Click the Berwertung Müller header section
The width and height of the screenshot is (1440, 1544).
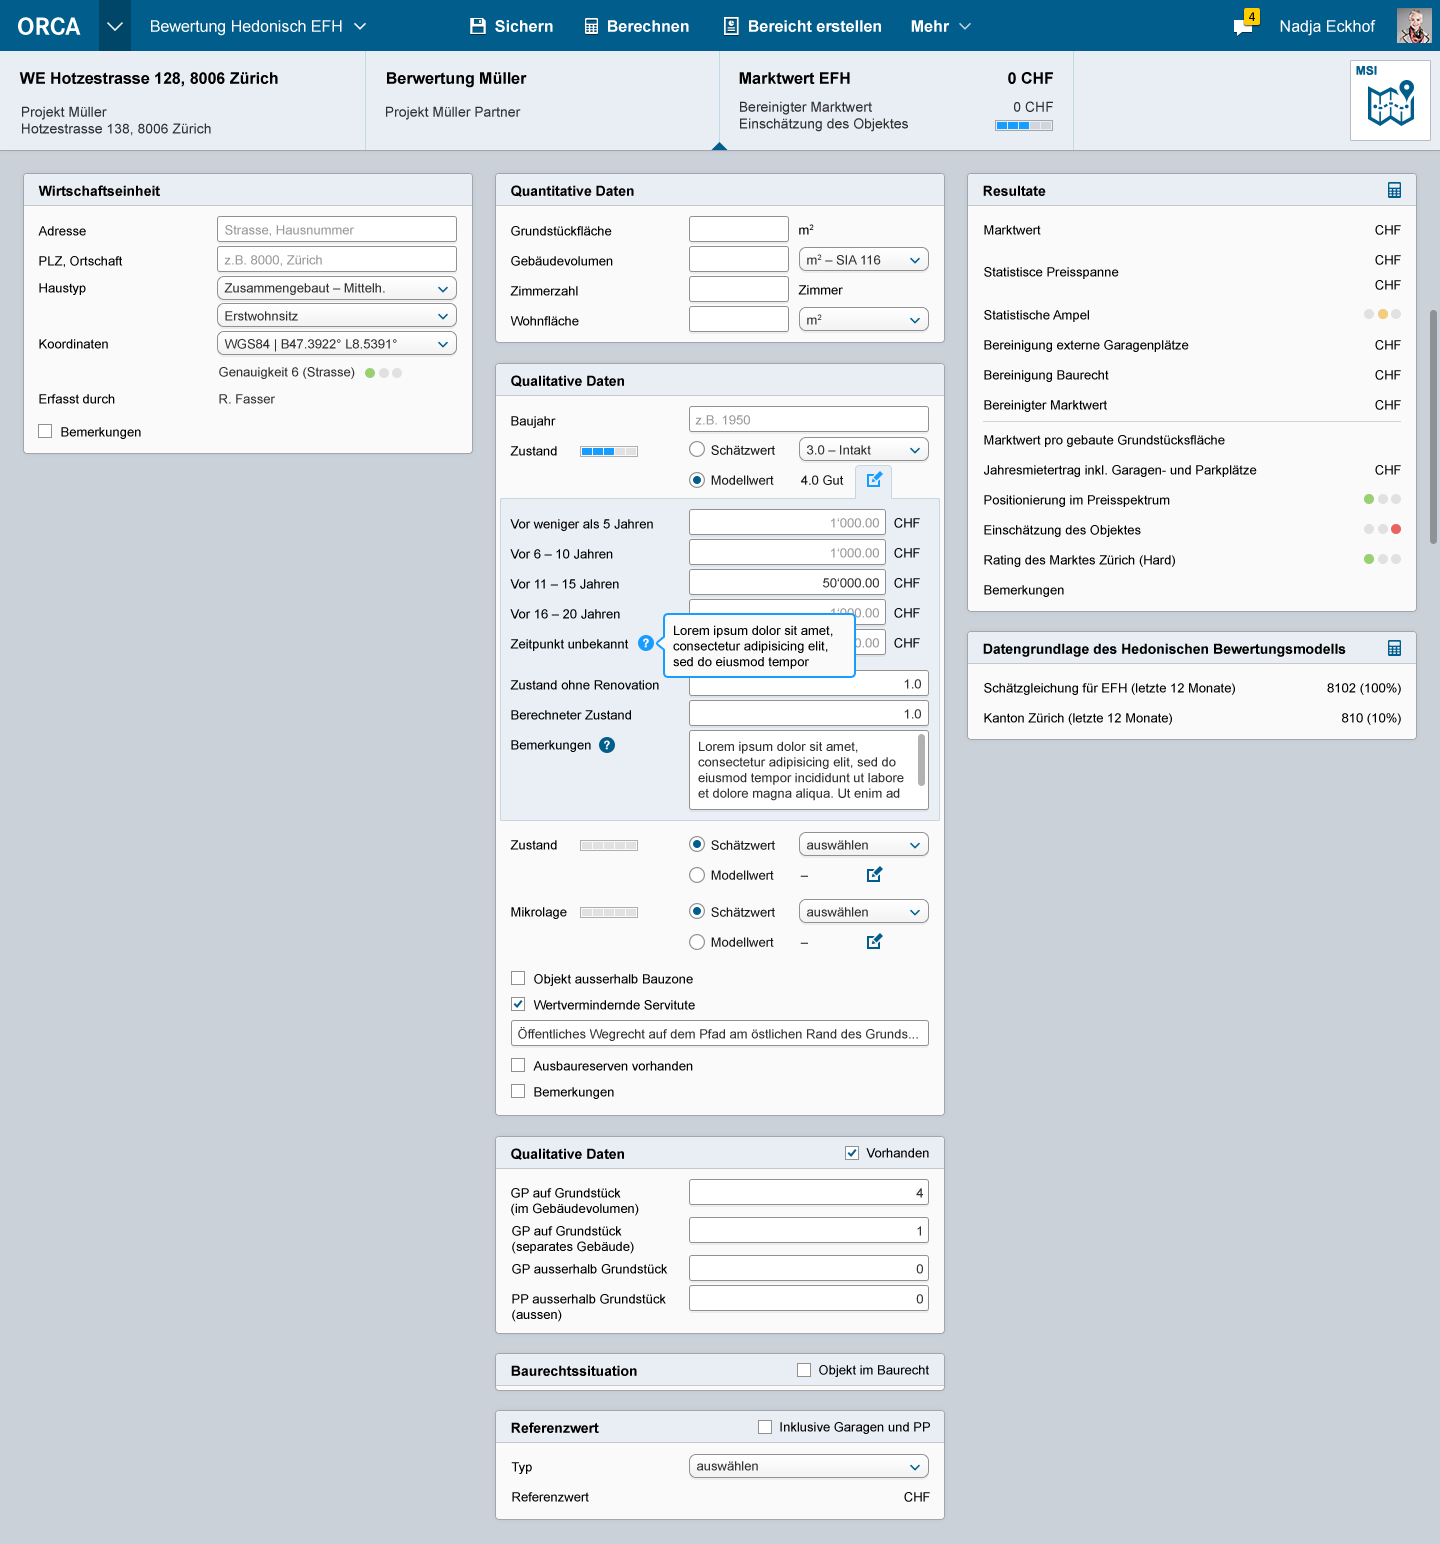pyautogui.click(x=542, y=100)
